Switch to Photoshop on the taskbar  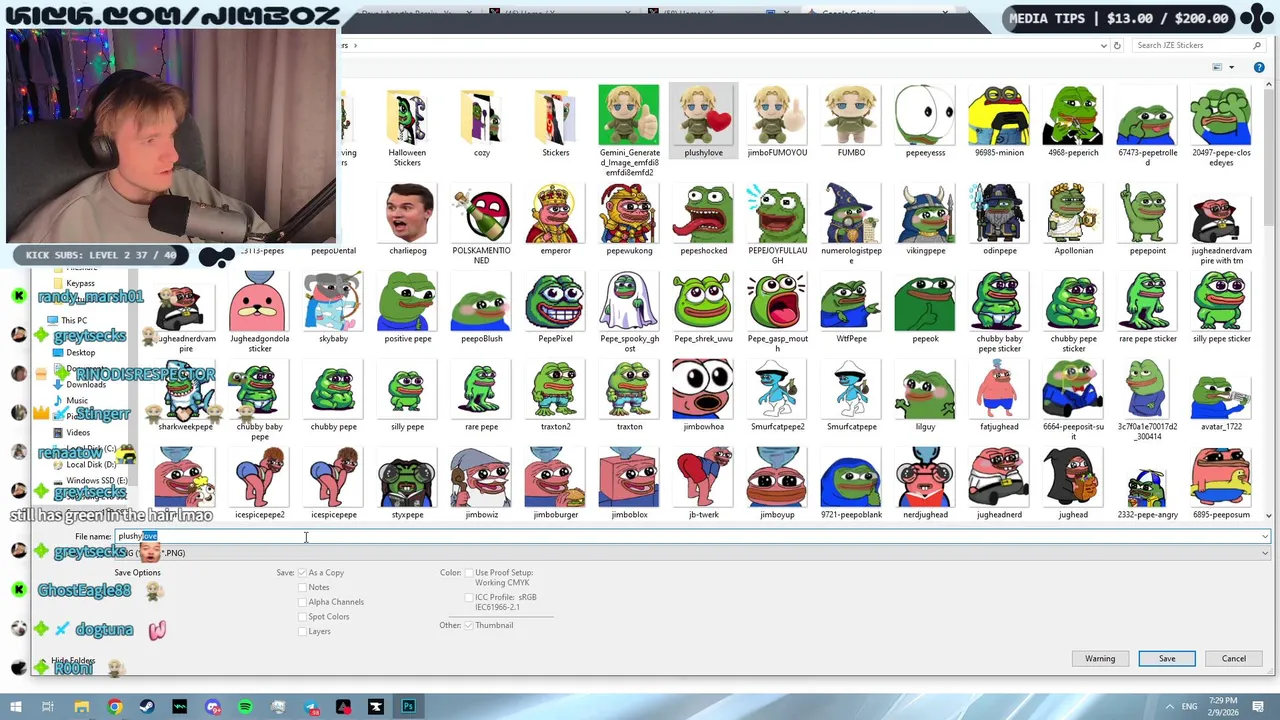[408, 707]
